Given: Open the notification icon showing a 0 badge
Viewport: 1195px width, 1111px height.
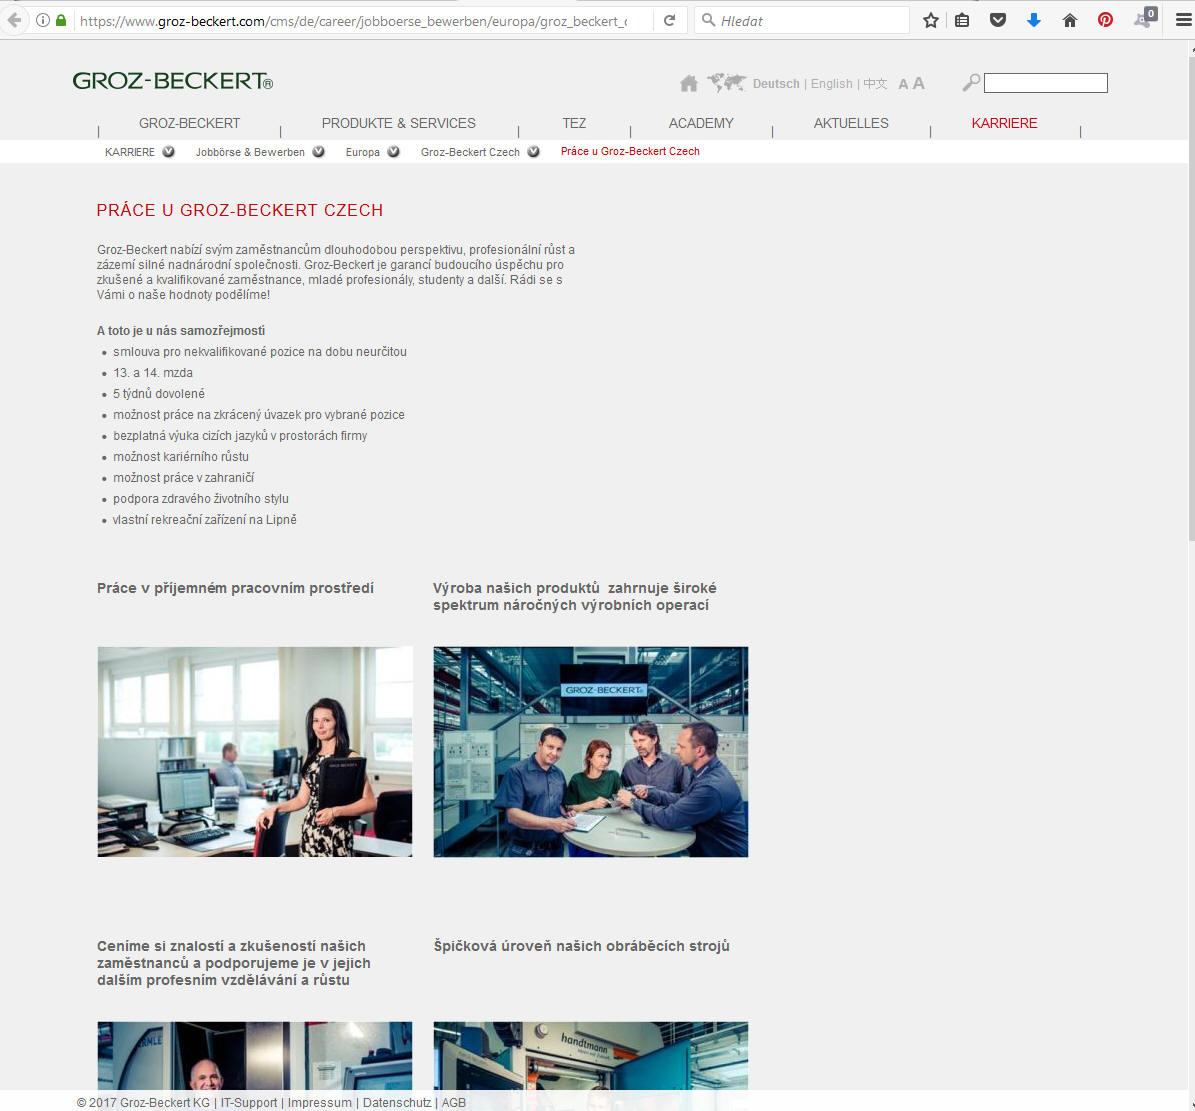Looking at the screenshot, I should pyautogui.click(x=1145, y=18).
